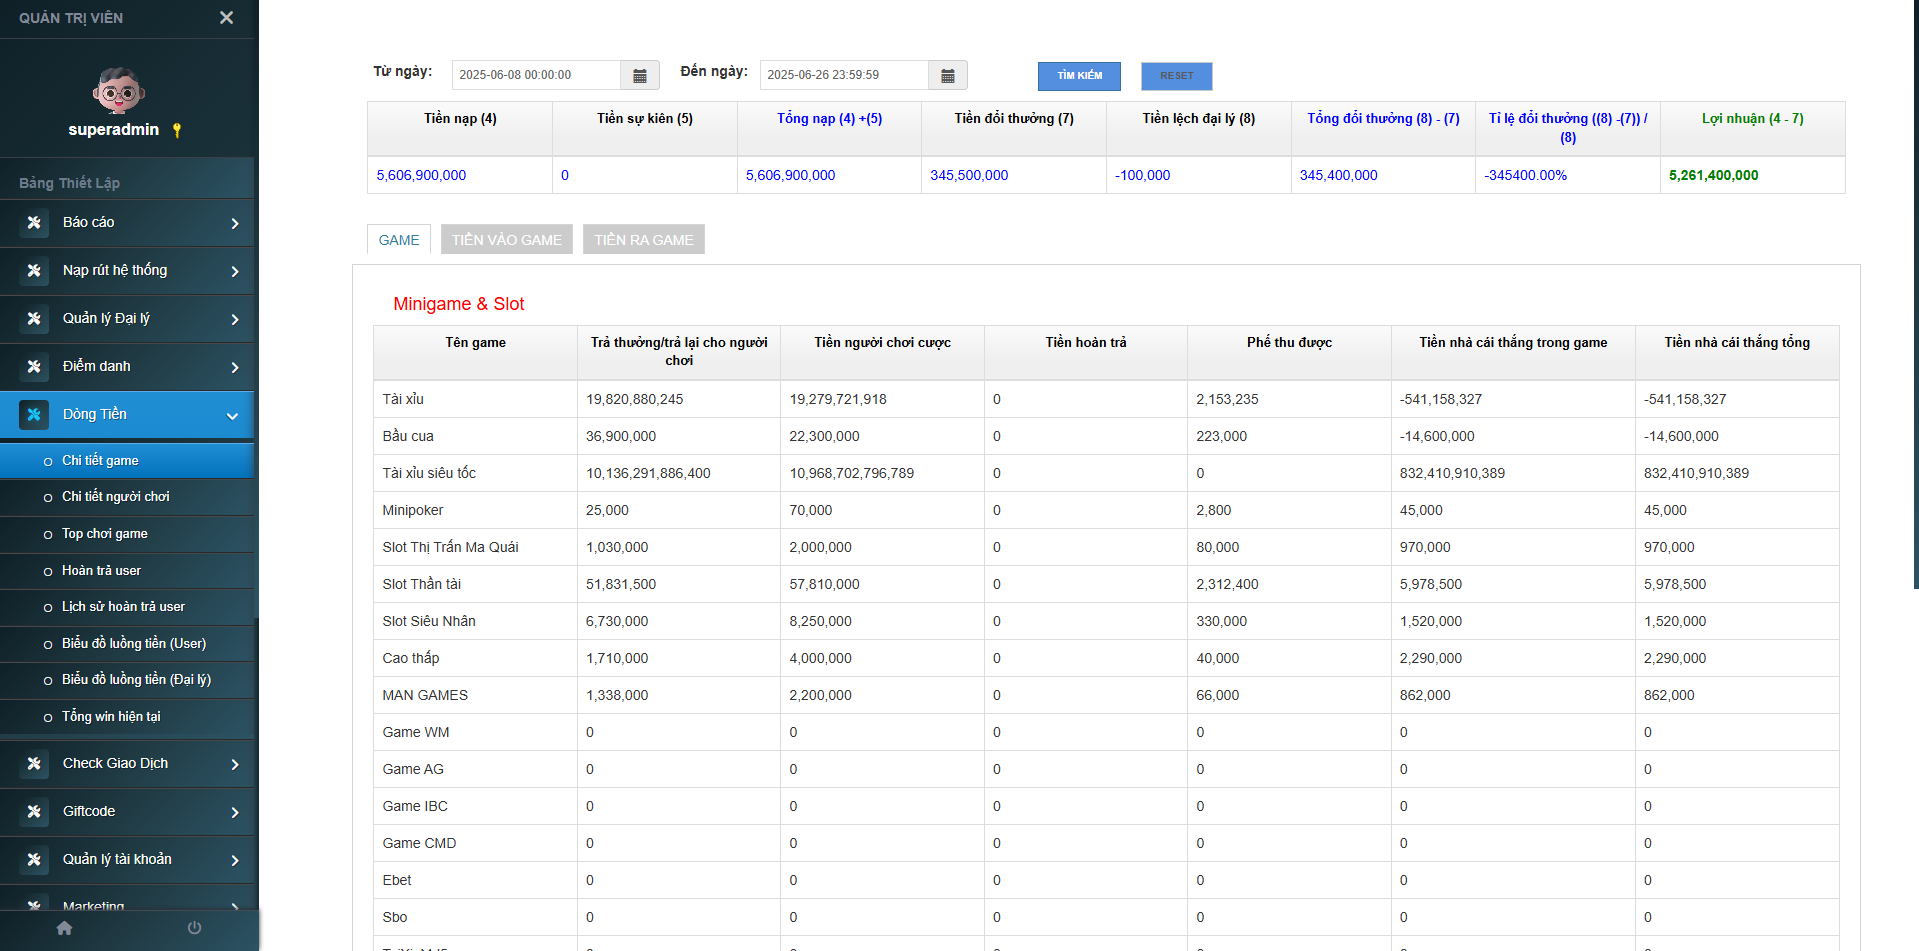Click Tài xỉu payout 19,820,880,245
The width and height of the screenshot is (1919, 951).
635,400
